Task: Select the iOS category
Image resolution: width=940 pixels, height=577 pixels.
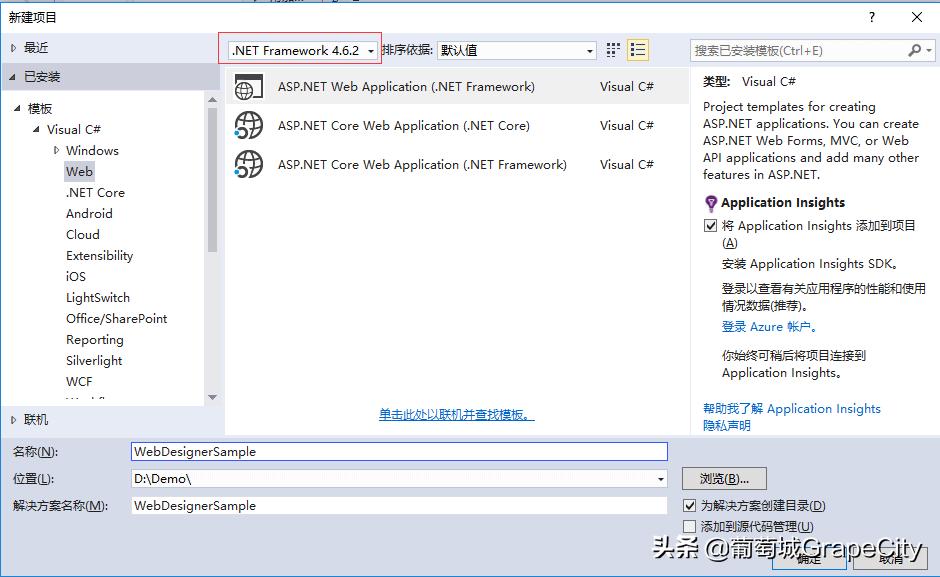Action: click(x=76, y=277)
